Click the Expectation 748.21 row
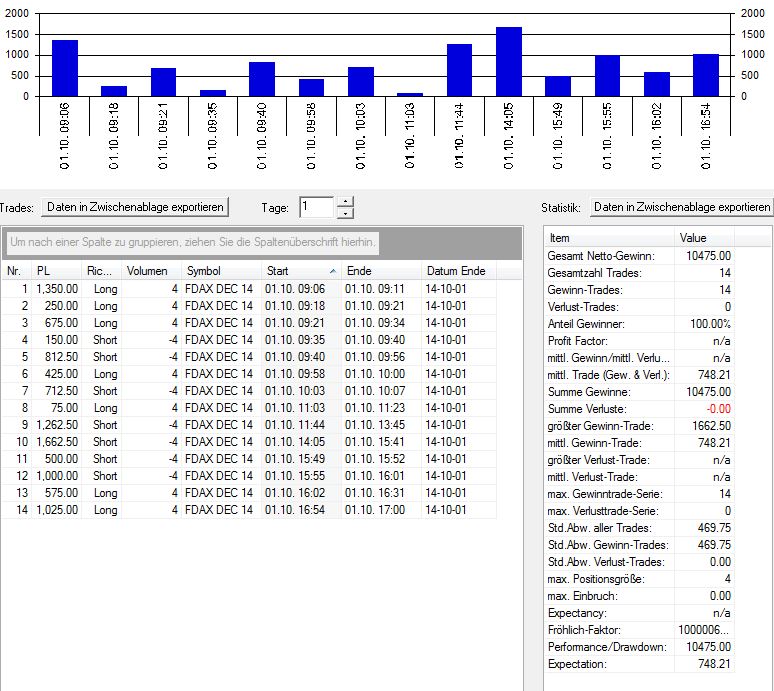 (x=639, y=664)
